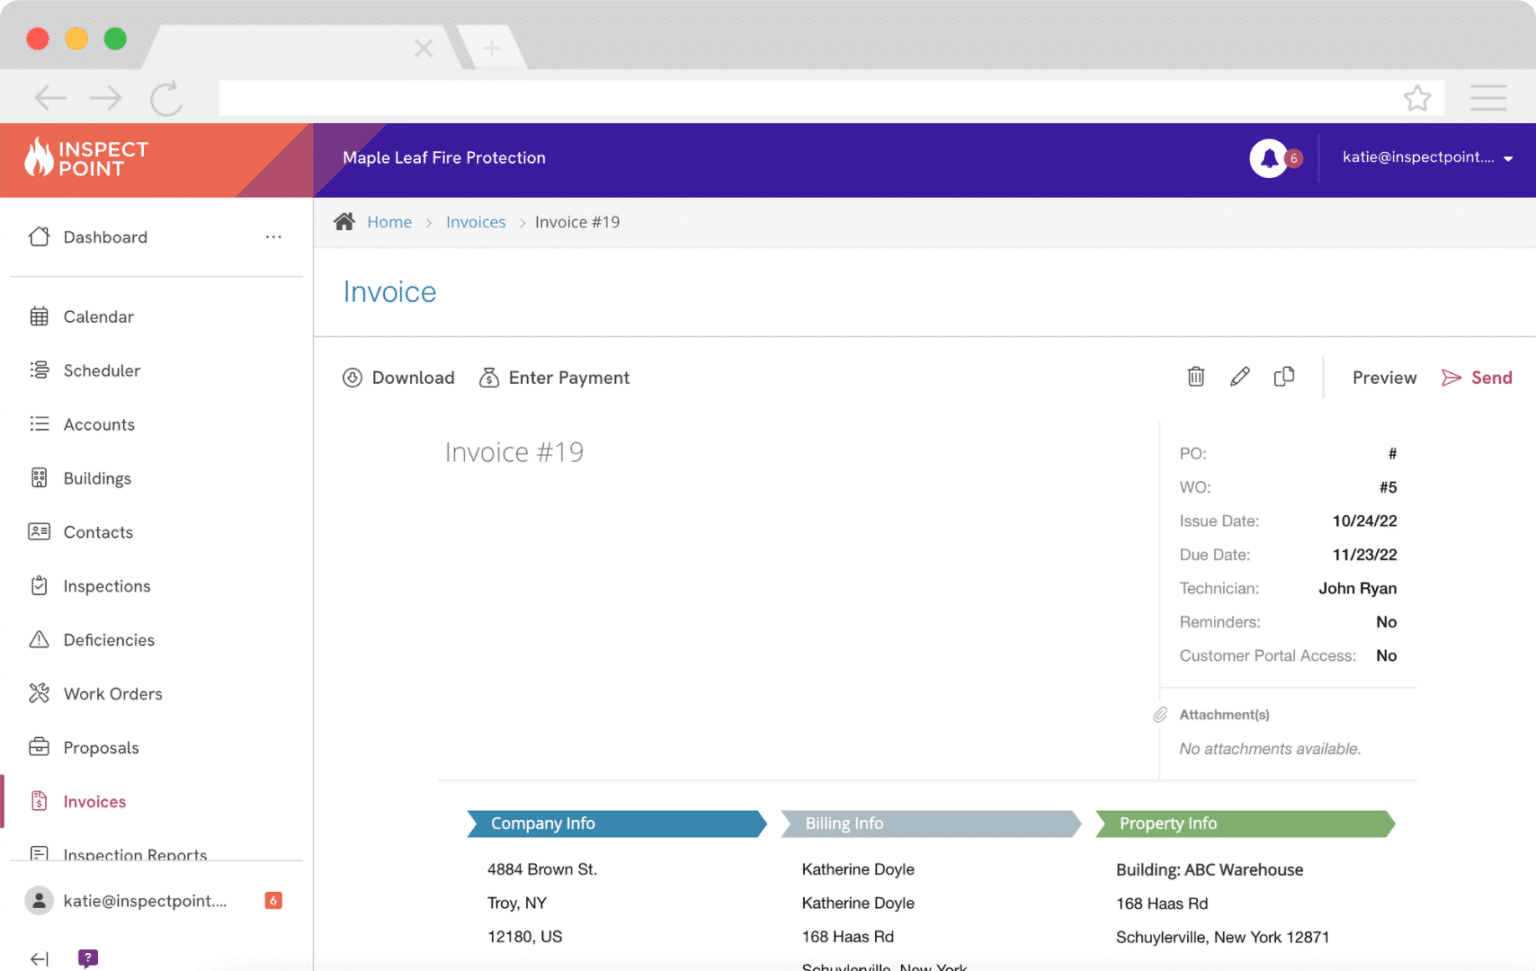Select the Download invoice icon

pyautogui.click(x=352, y=377)
